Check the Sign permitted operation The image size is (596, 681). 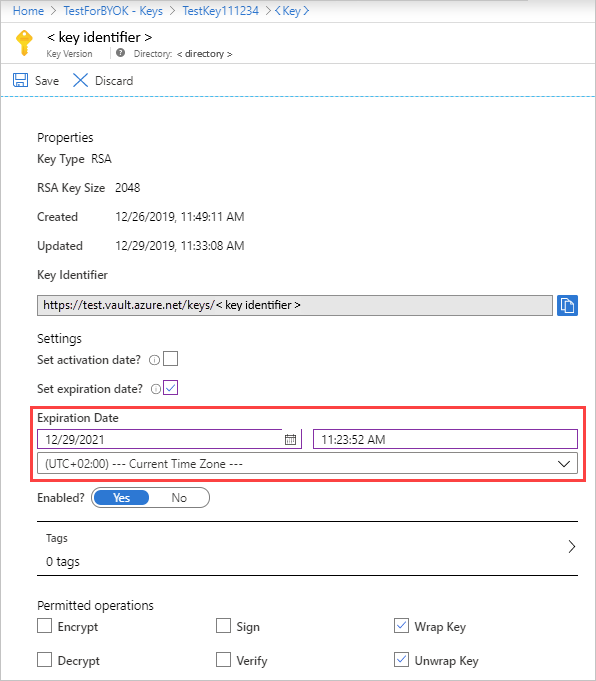(223, 626)
